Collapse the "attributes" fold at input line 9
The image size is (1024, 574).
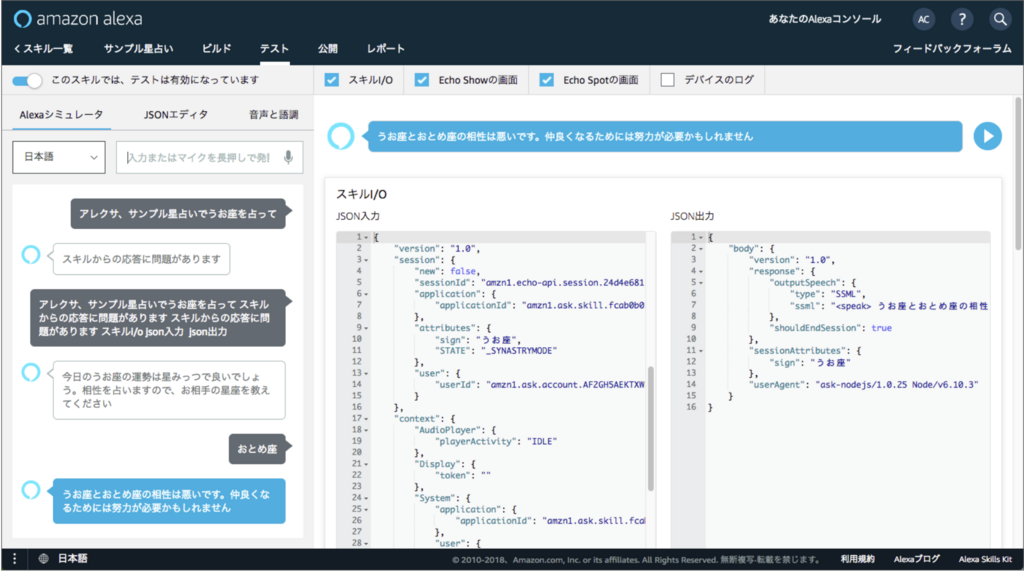(x=366, y=328)
